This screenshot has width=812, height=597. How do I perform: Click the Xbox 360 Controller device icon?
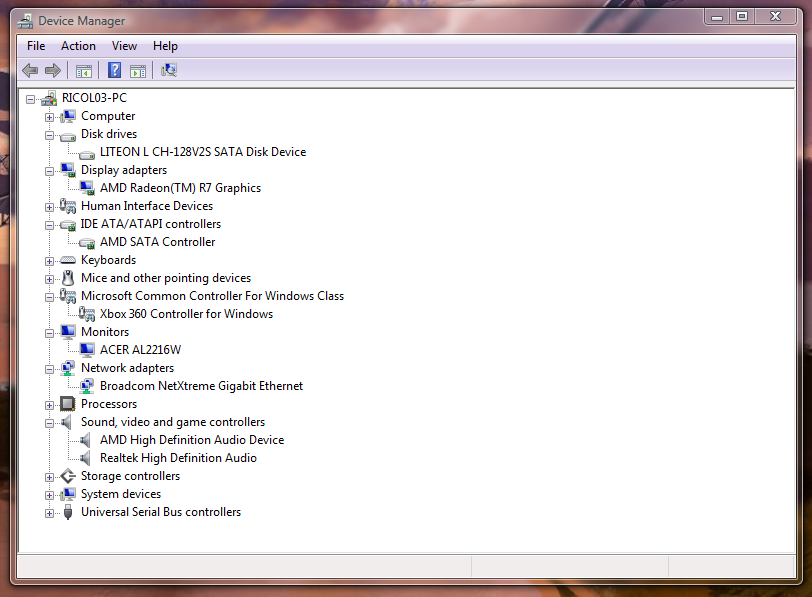pos(87,314)
